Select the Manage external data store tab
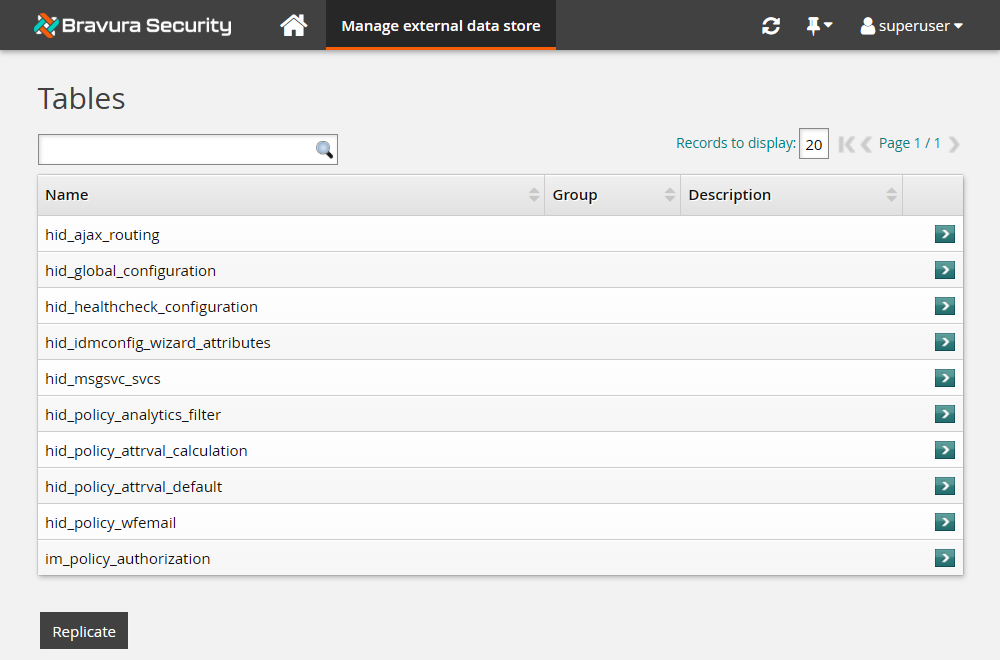This screenshot has height=660, width=1000. (x=440, y=25)
